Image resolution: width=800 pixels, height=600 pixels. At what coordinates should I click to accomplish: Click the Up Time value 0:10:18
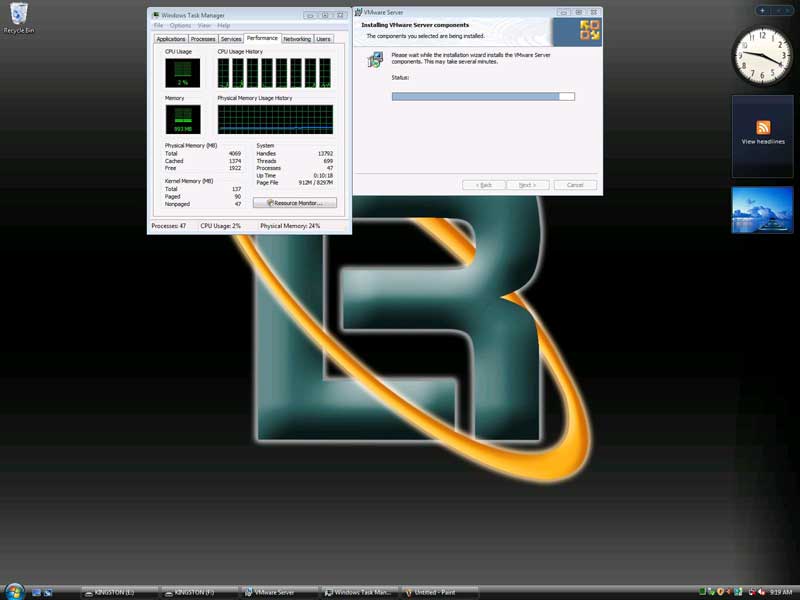[x=323, y=176]
